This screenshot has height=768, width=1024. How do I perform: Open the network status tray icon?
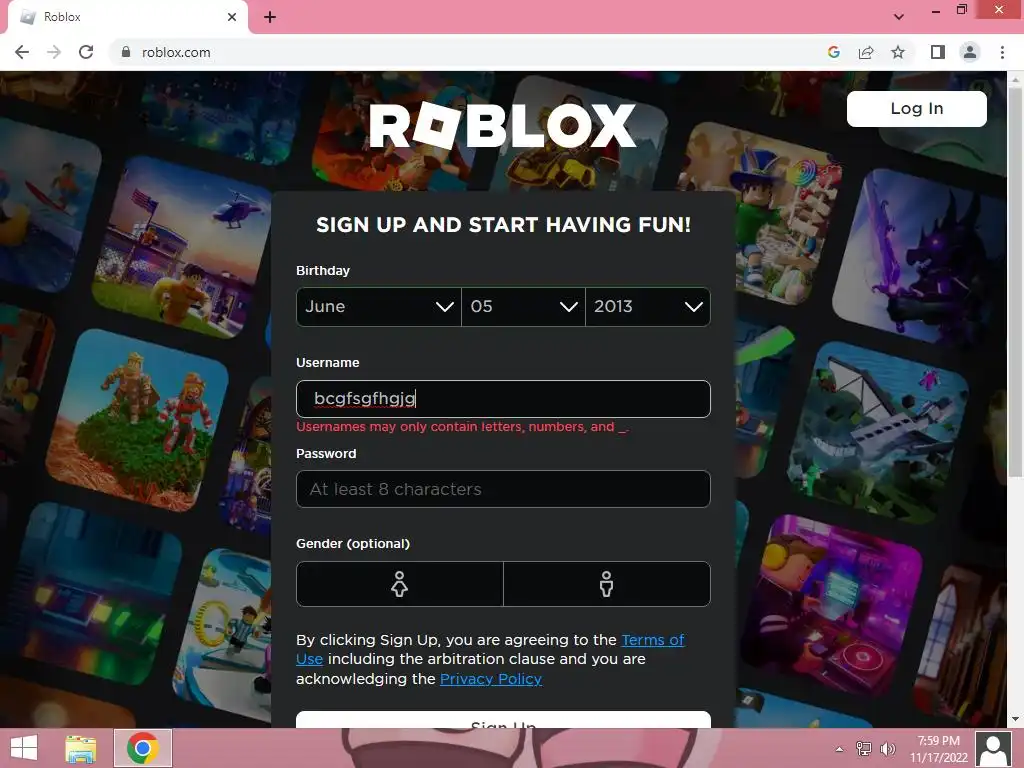click(863, 749)
